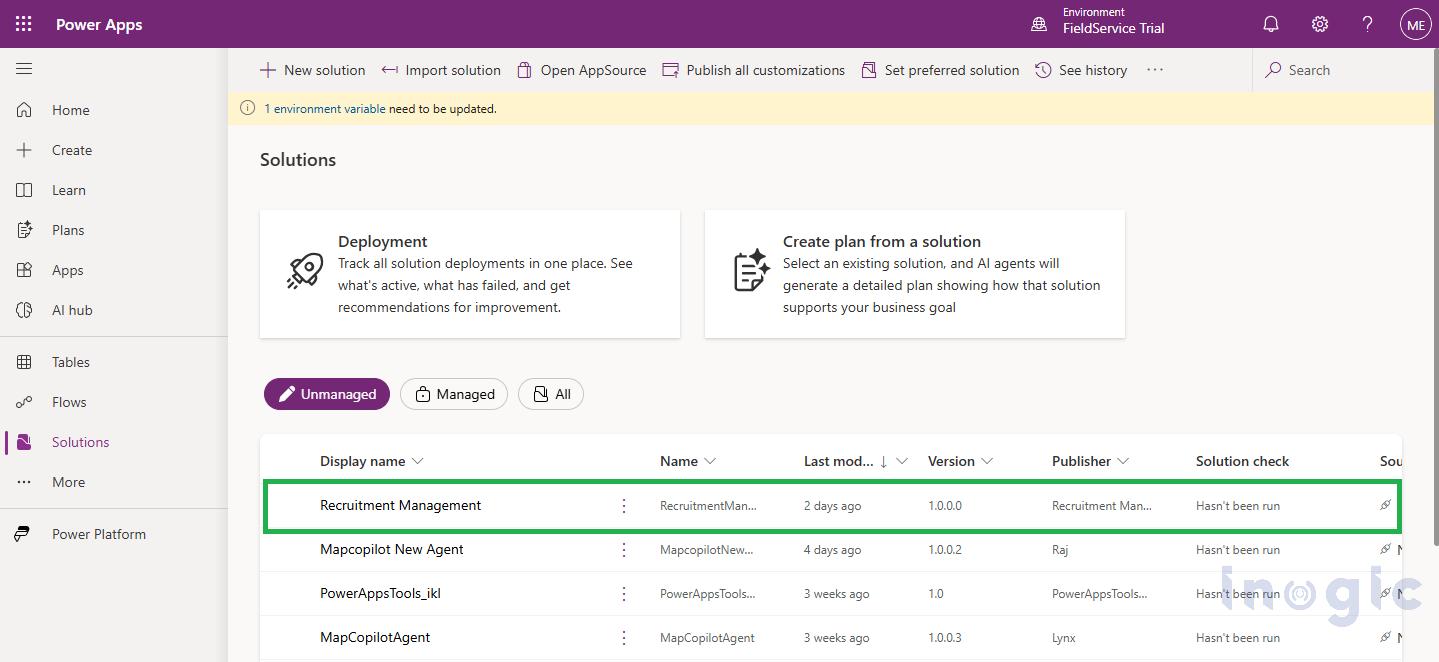Open notifications bell icon
Viewport: 1439px width, 662px height.
1271,24
